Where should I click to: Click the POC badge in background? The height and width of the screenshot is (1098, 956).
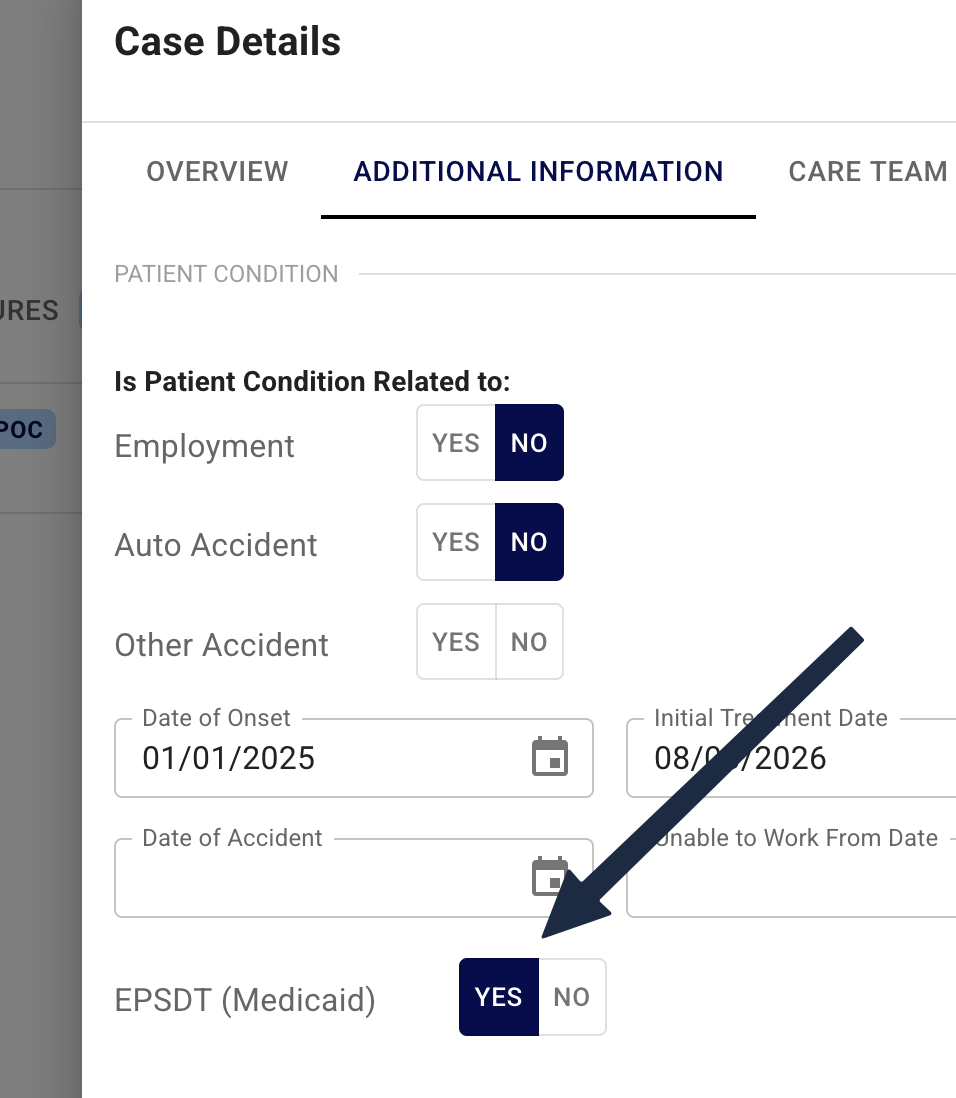tap(25, 429)
